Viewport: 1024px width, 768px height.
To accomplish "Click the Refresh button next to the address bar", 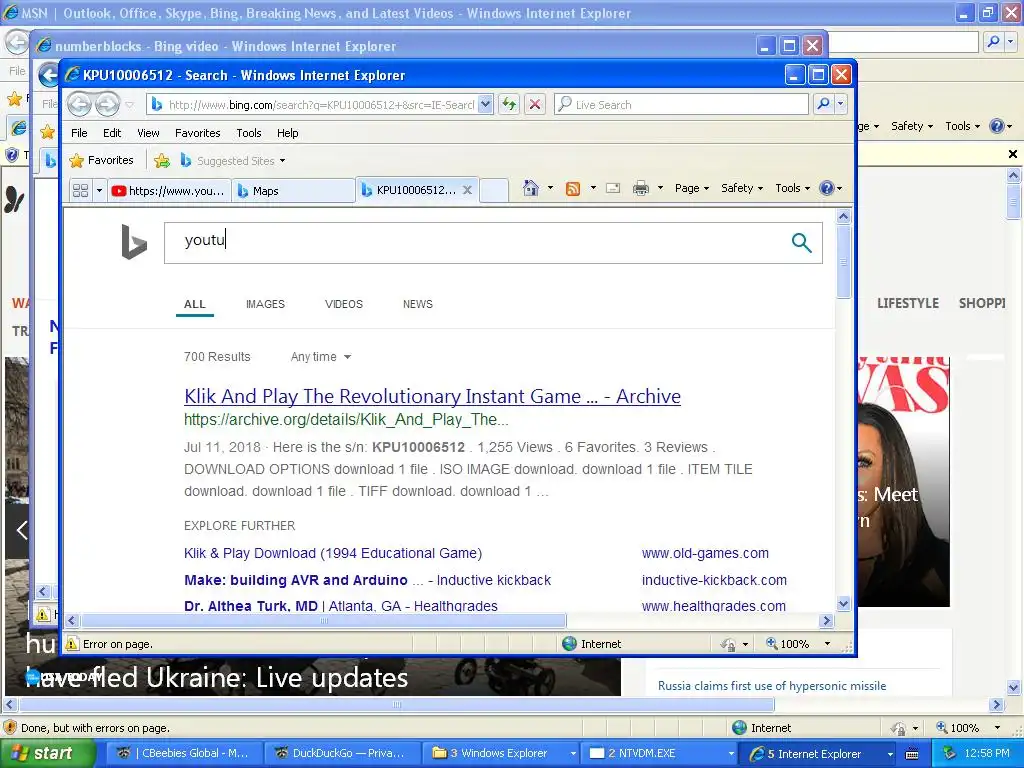I will [x=509, y=104].
